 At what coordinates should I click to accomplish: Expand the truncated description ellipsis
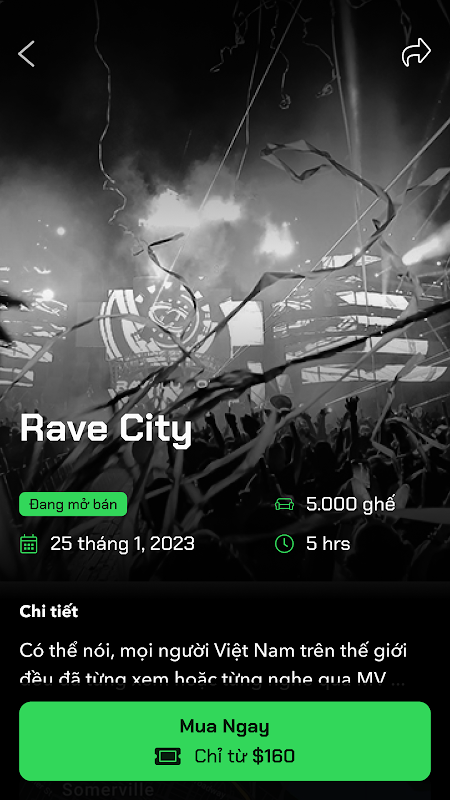[398, 680]
